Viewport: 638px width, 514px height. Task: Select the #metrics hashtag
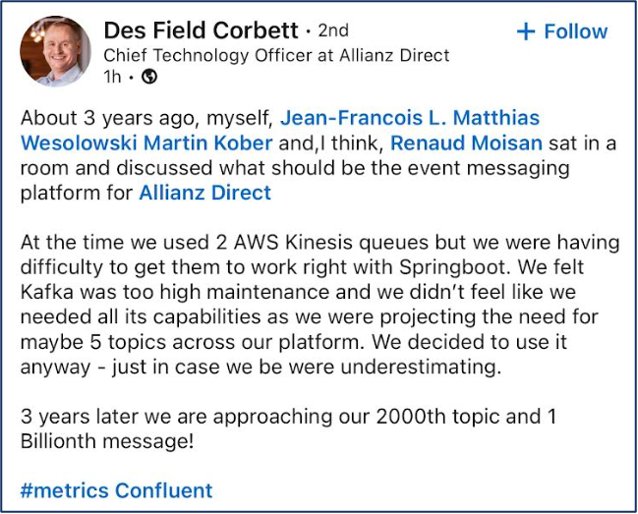tap(64, 490)
